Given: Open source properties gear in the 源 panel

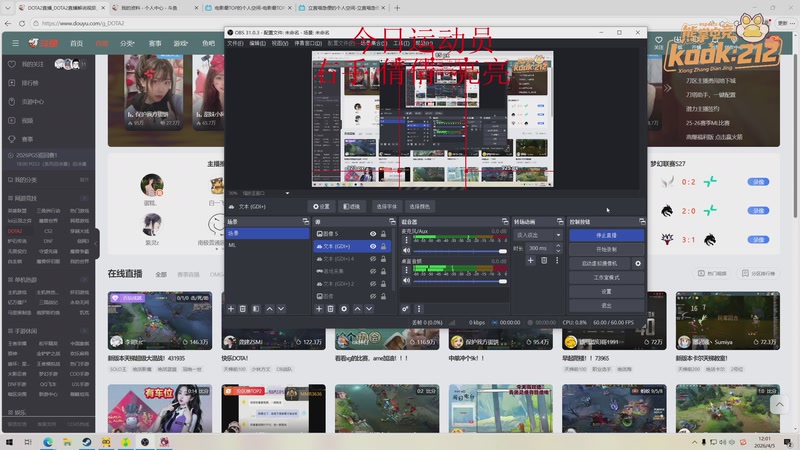Looking at the screenshot, I should point(344,309).
